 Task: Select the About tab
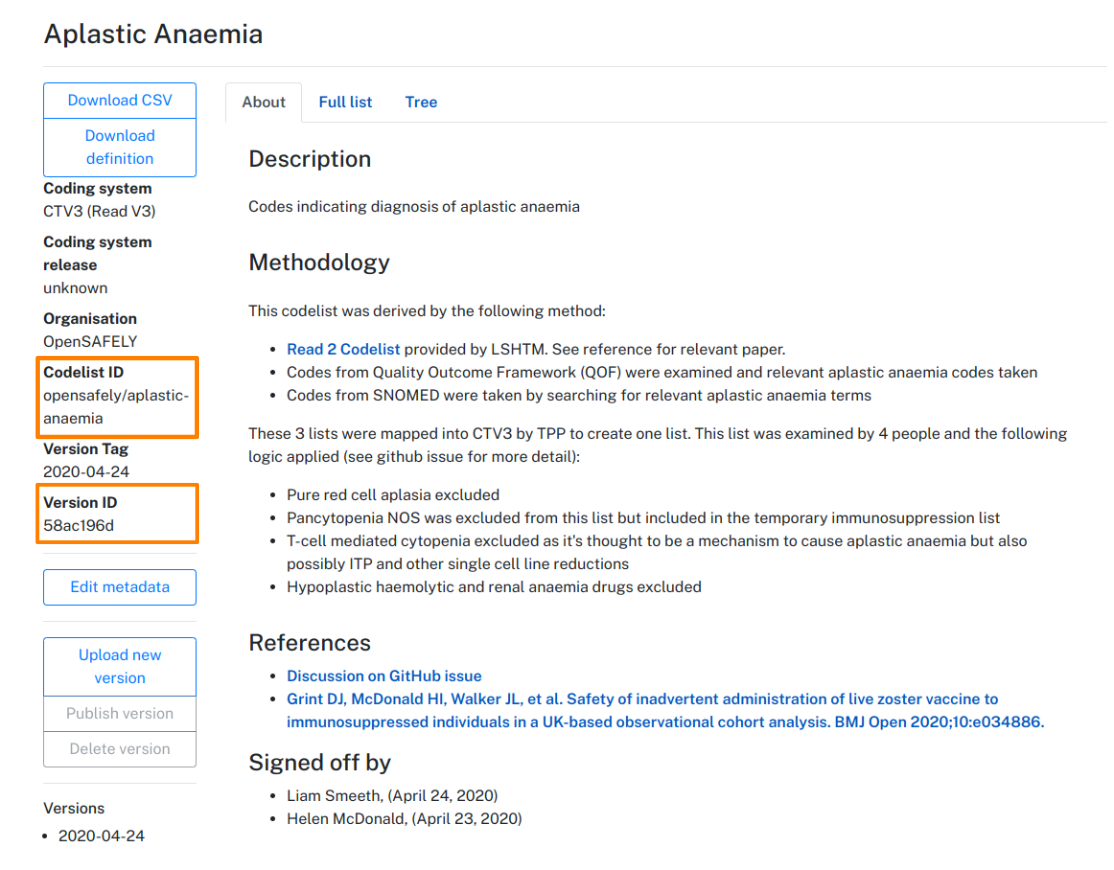(x=263, y=101)
